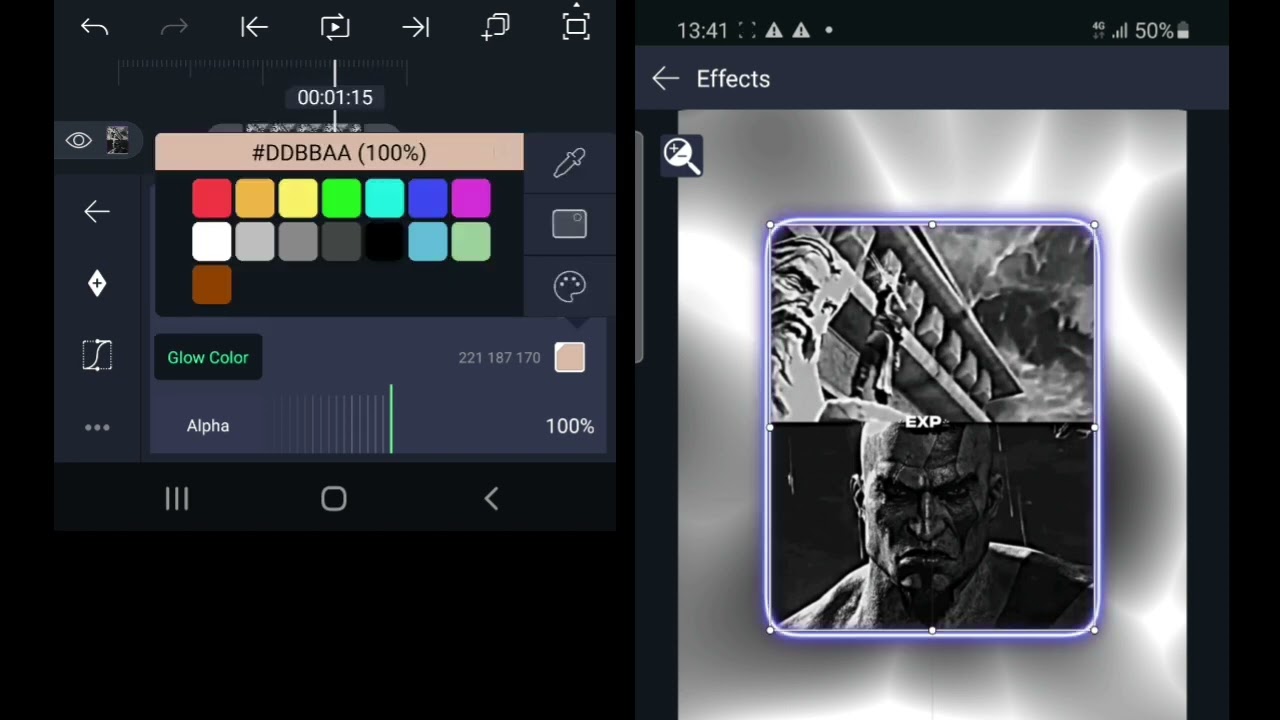This screenshot has width=1280, height=720.
Task: Open the palette icon
Action: click(570, 287)
